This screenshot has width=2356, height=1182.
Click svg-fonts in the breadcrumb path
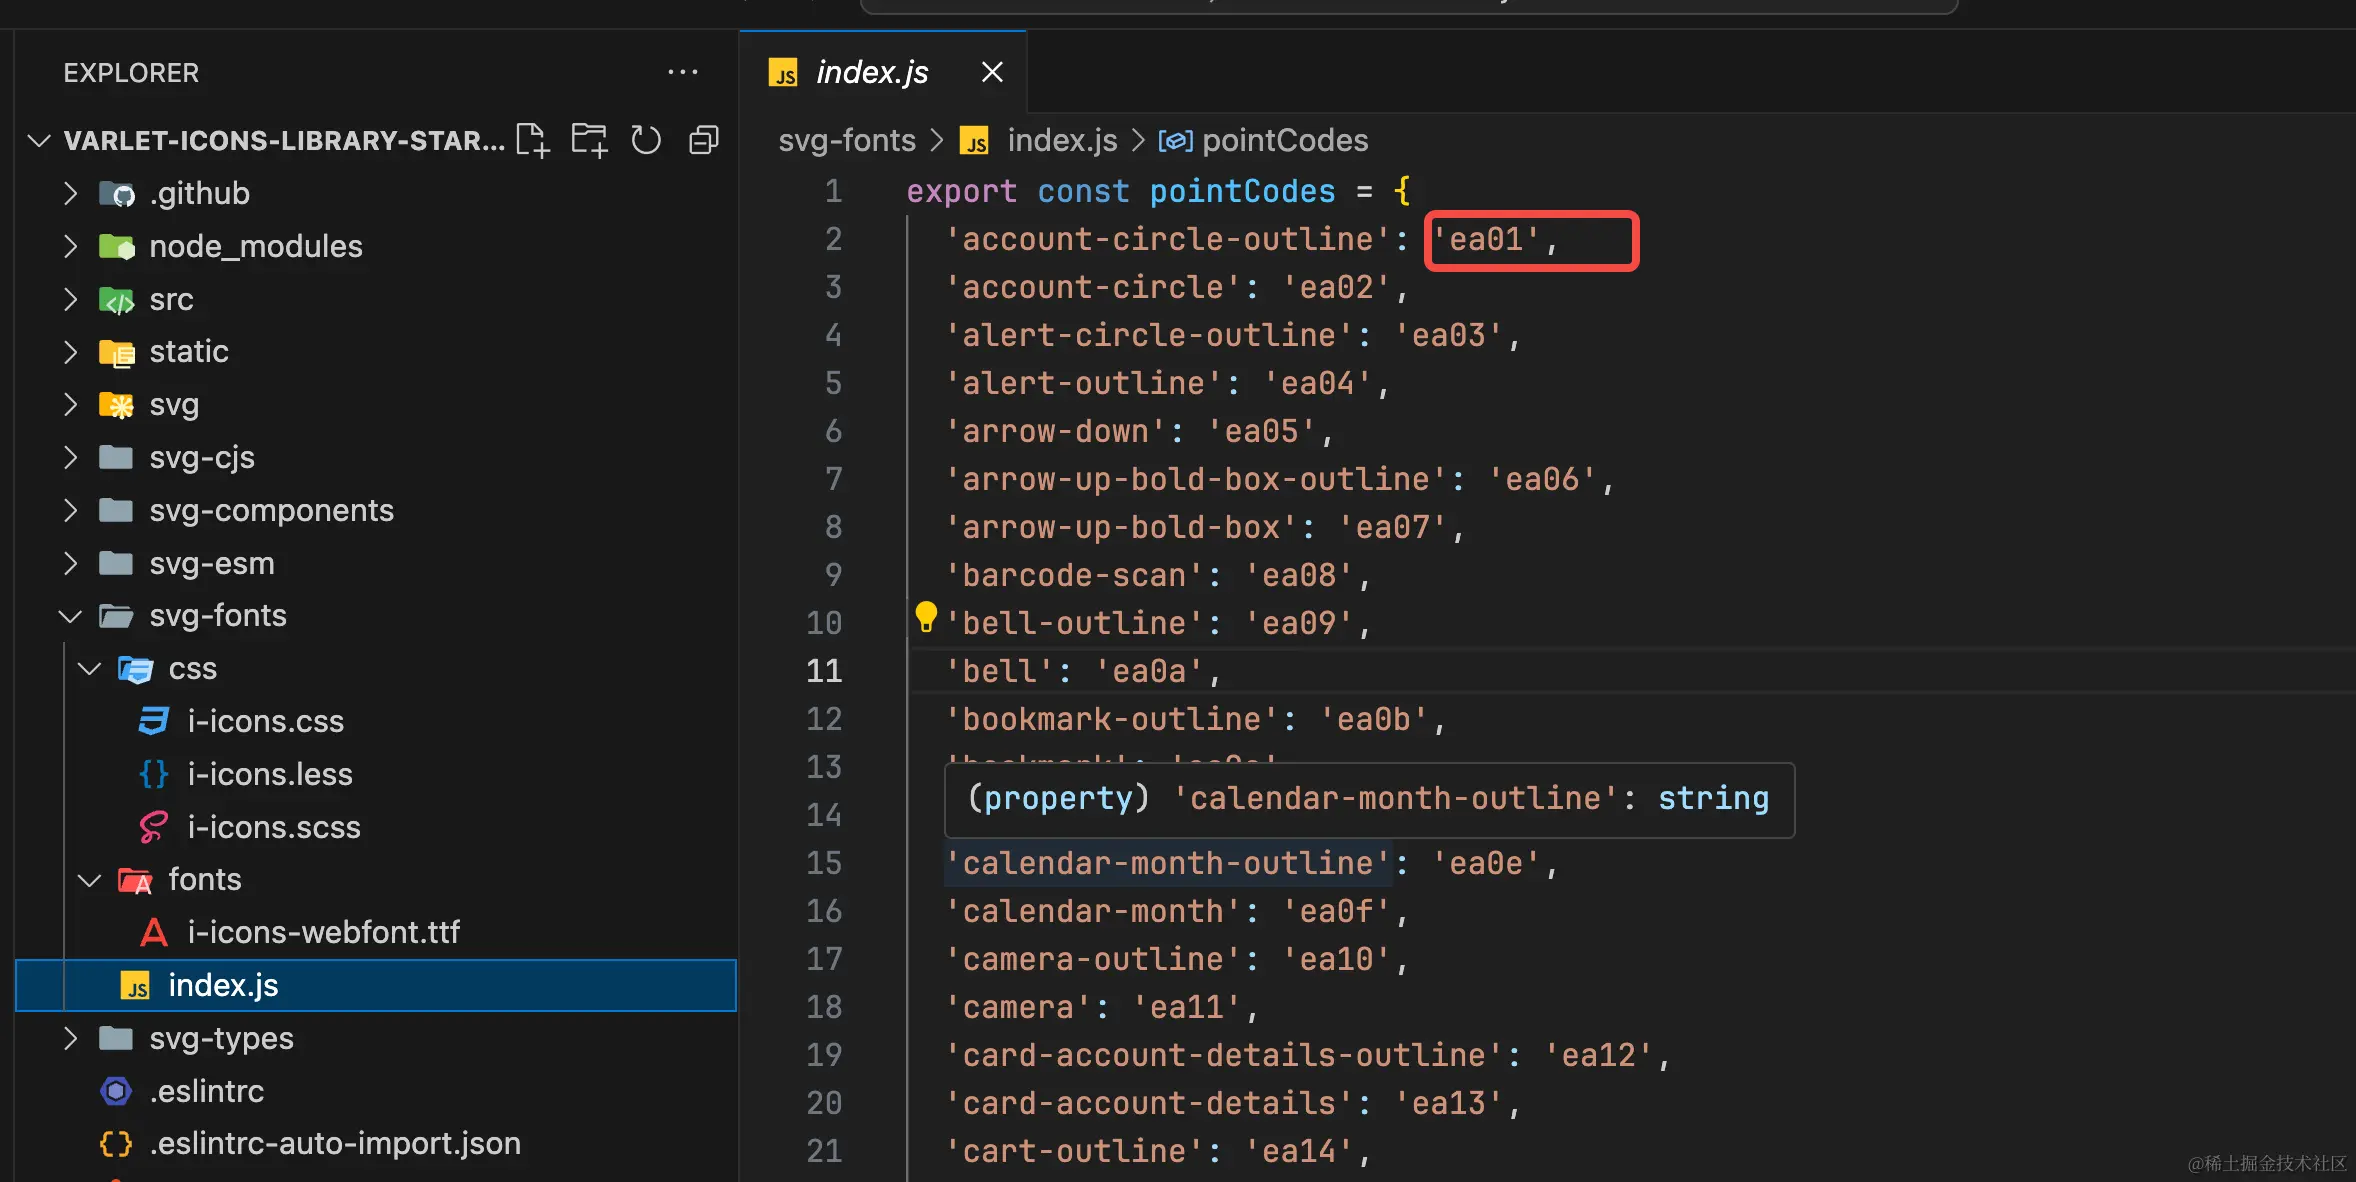tap(846, 140)
